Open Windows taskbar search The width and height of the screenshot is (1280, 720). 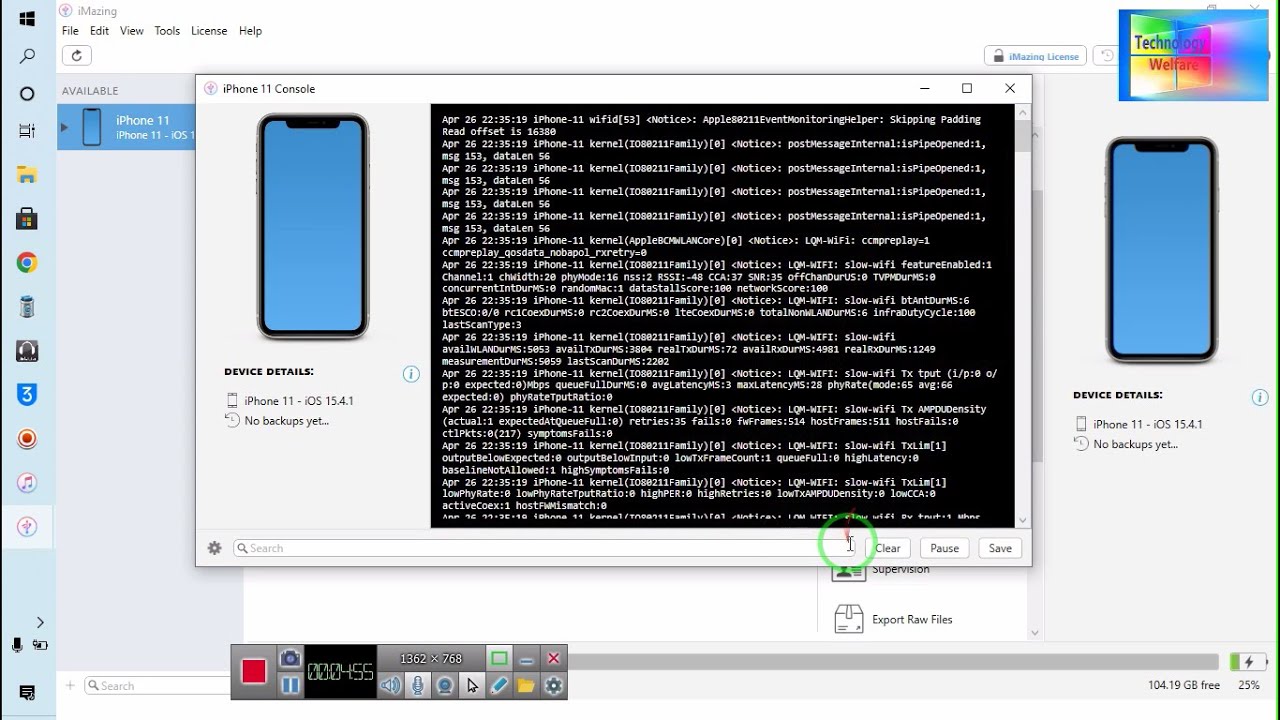tap(27, 57)
